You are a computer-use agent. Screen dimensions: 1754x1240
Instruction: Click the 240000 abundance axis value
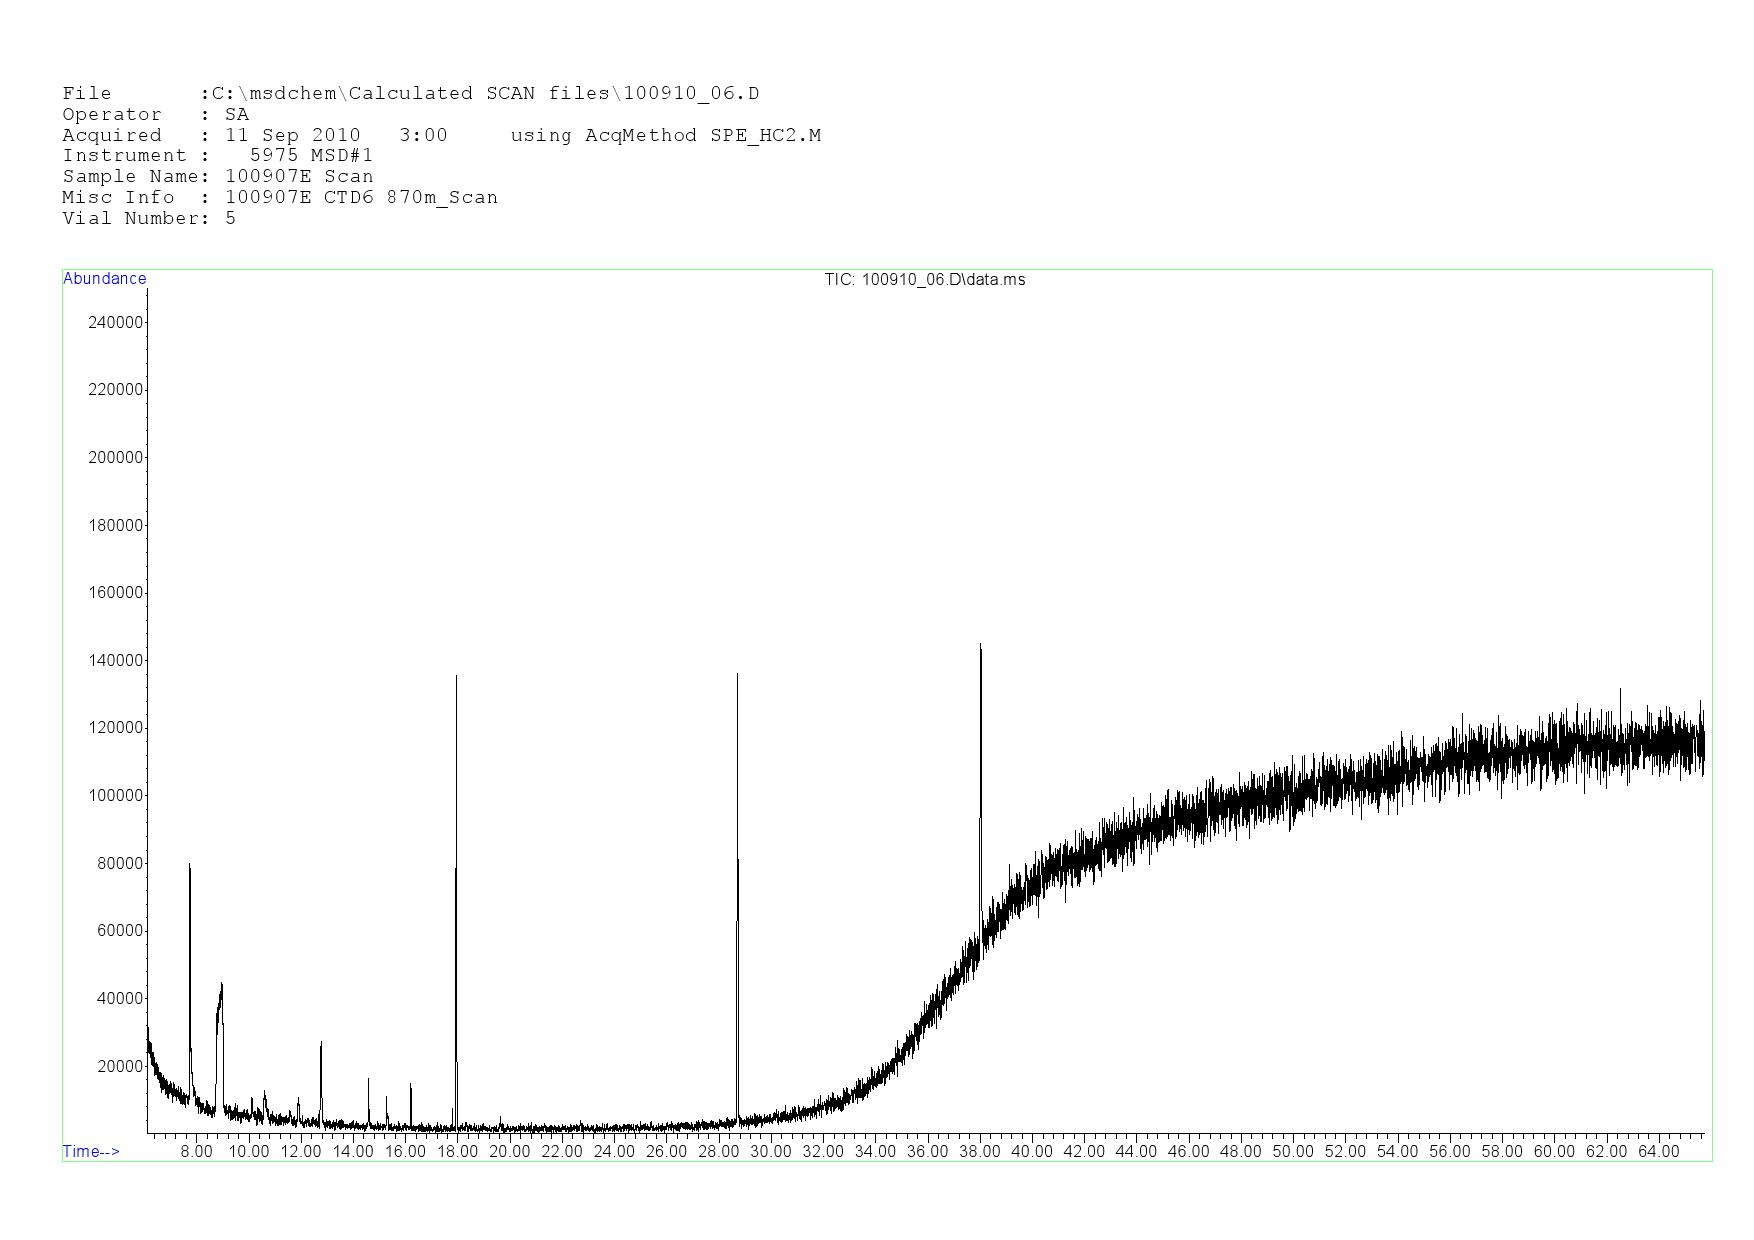116,322
